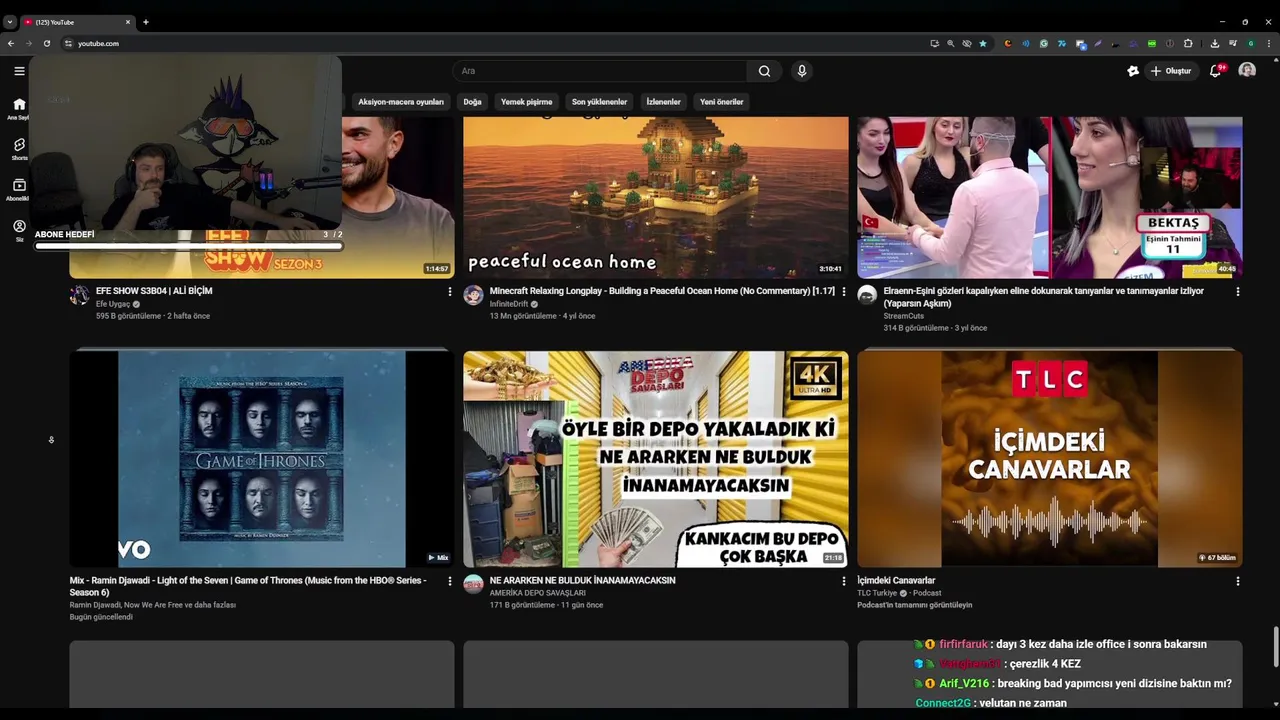This screenshot has height=720, width=1280.
Task: Click the StreamCuts channel avatar
Action: [x=867, y=295]
